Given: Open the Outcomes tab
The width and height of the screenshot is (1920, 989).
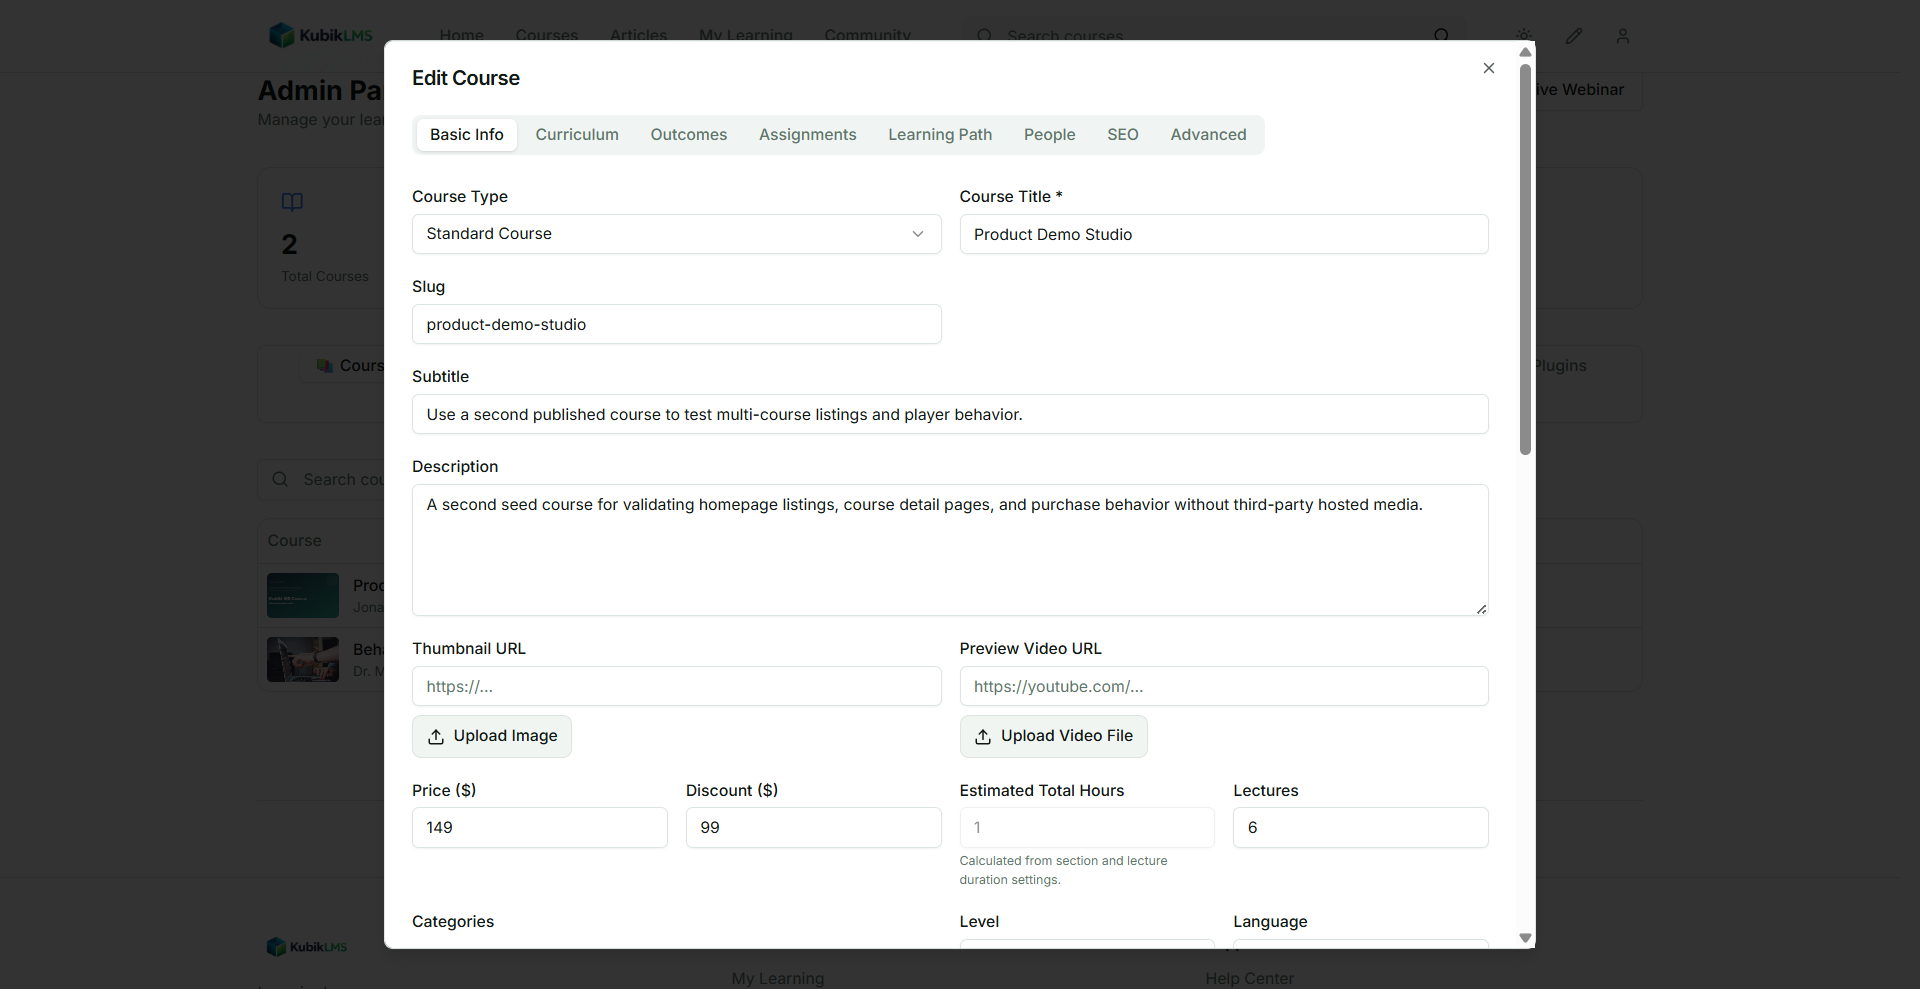Looking at the screenshot, I should [688, 135].
